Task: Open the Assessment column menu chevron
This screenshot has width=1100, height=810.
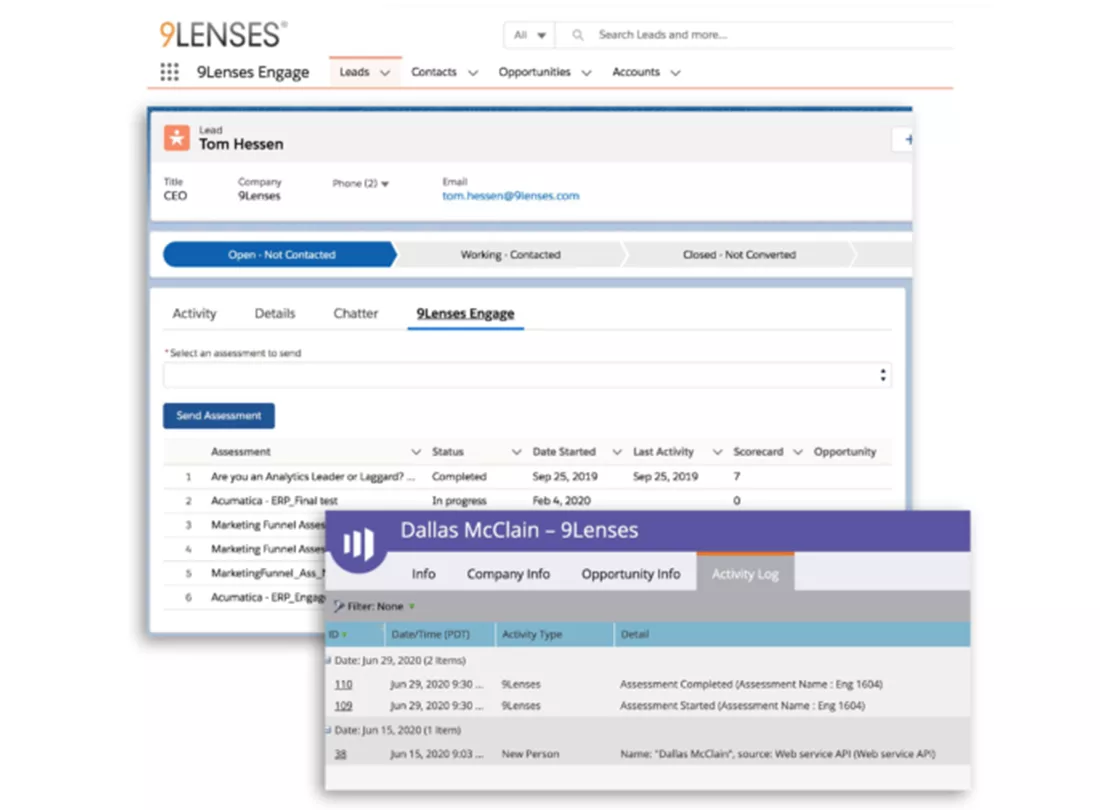Action: click(x=416, y=452)
